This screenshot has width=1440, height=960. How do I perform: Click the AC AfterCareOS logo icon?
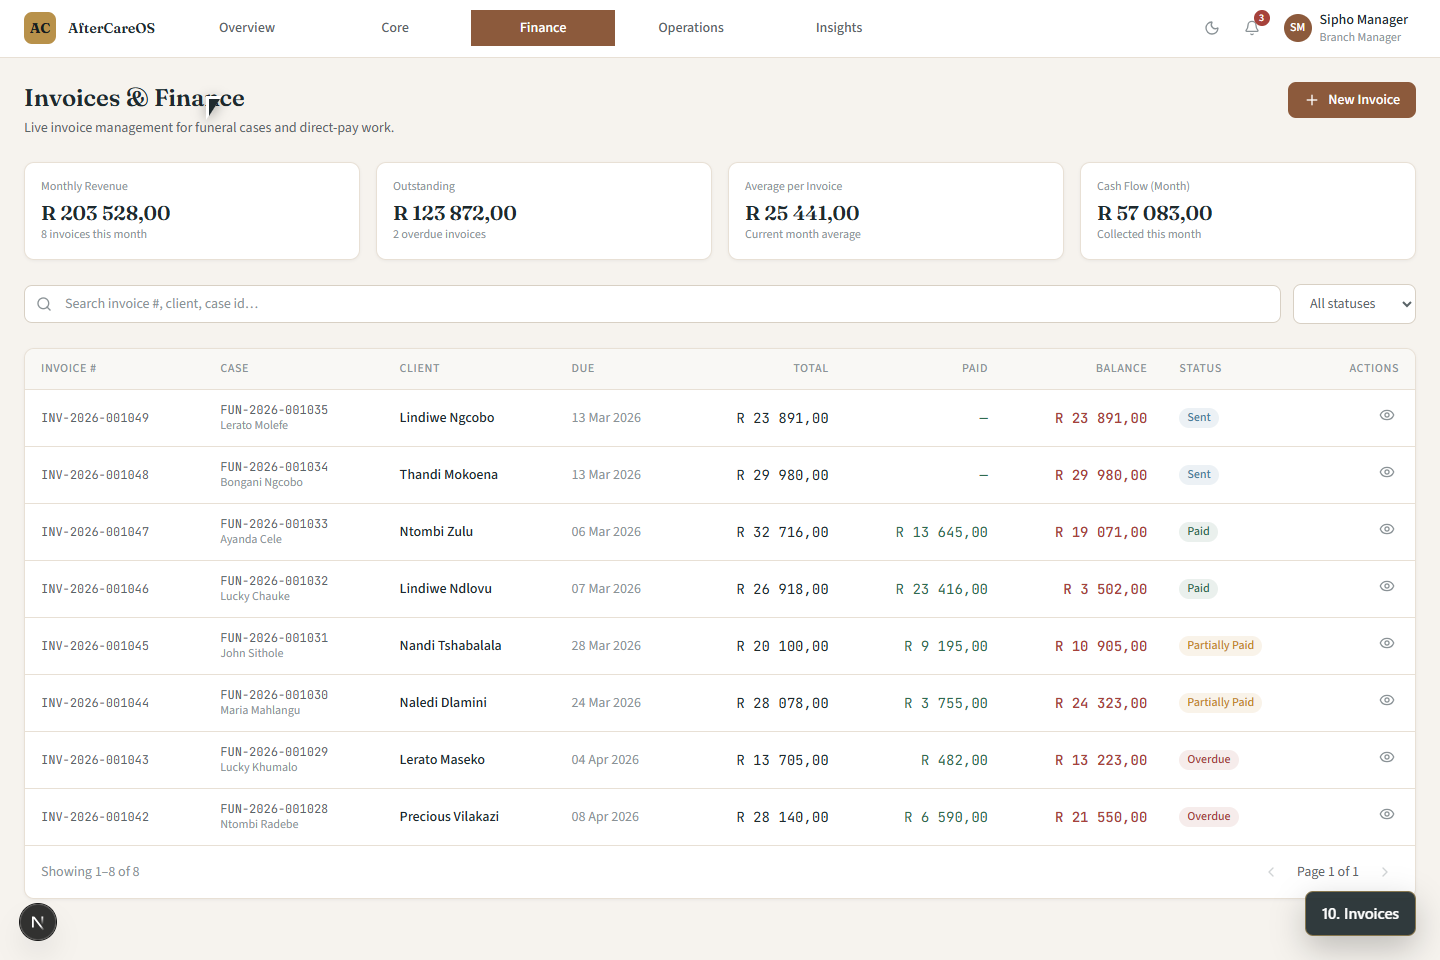point(40,28)
